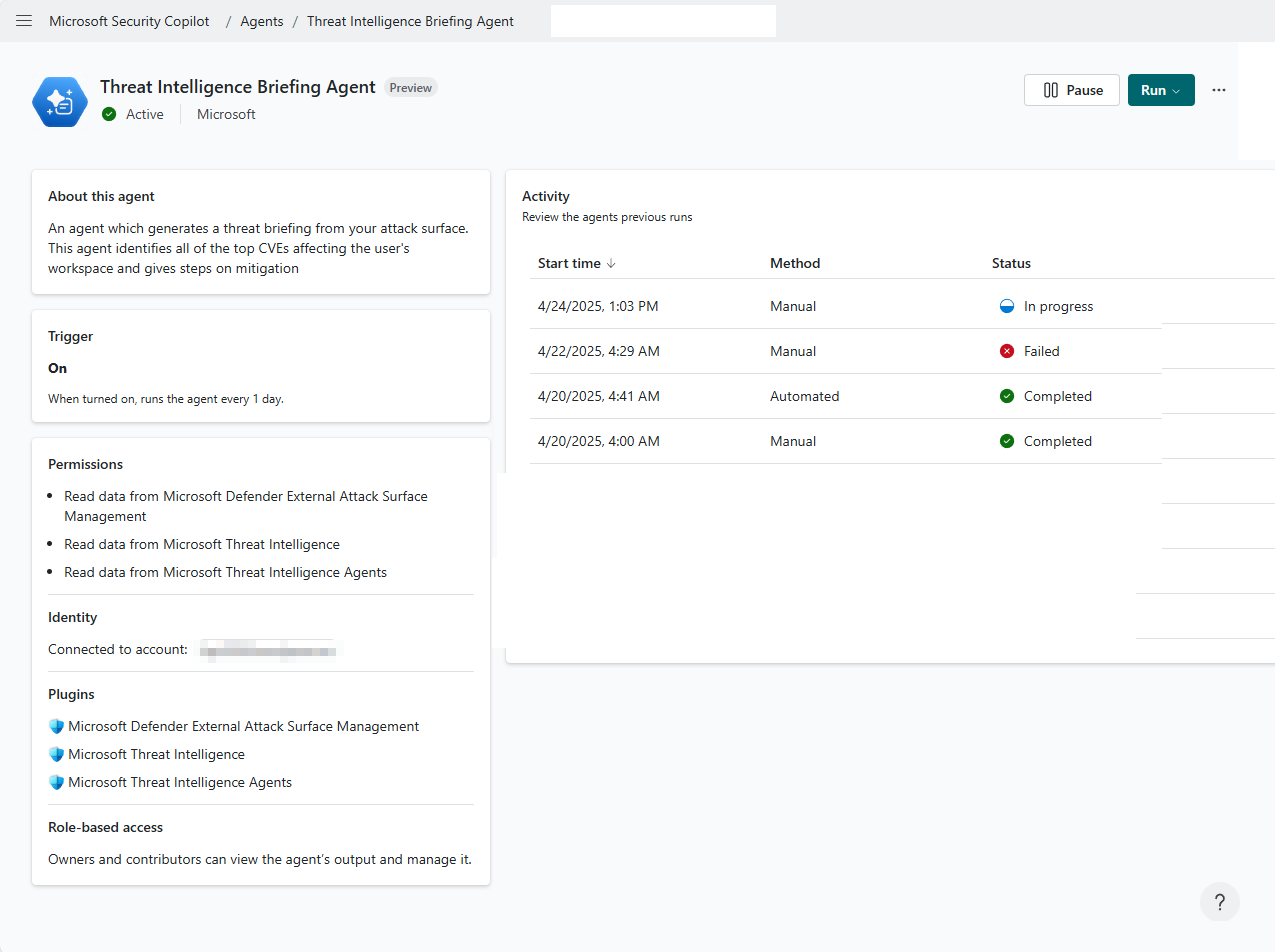Navigate to the Agents breadcrumb
Viewport: 1275px width, 952px height.
(262, 21)
